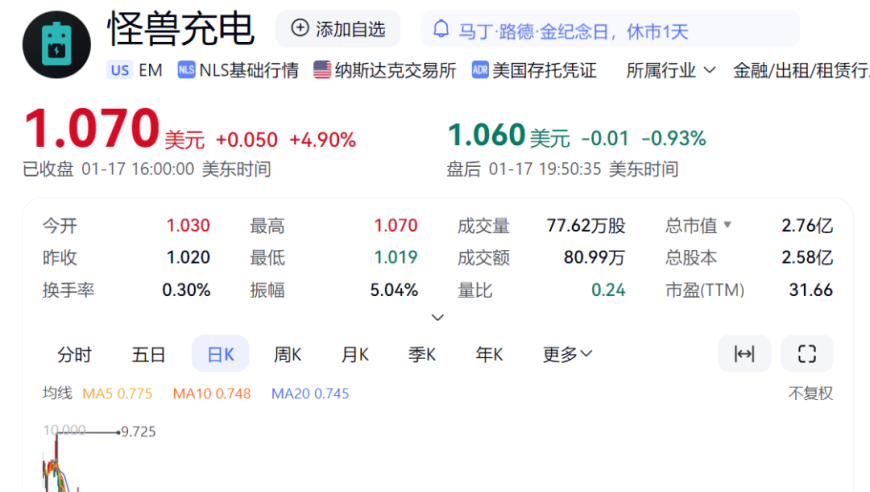
Task: Expand more quote details chevron
Action: (438, 318)
